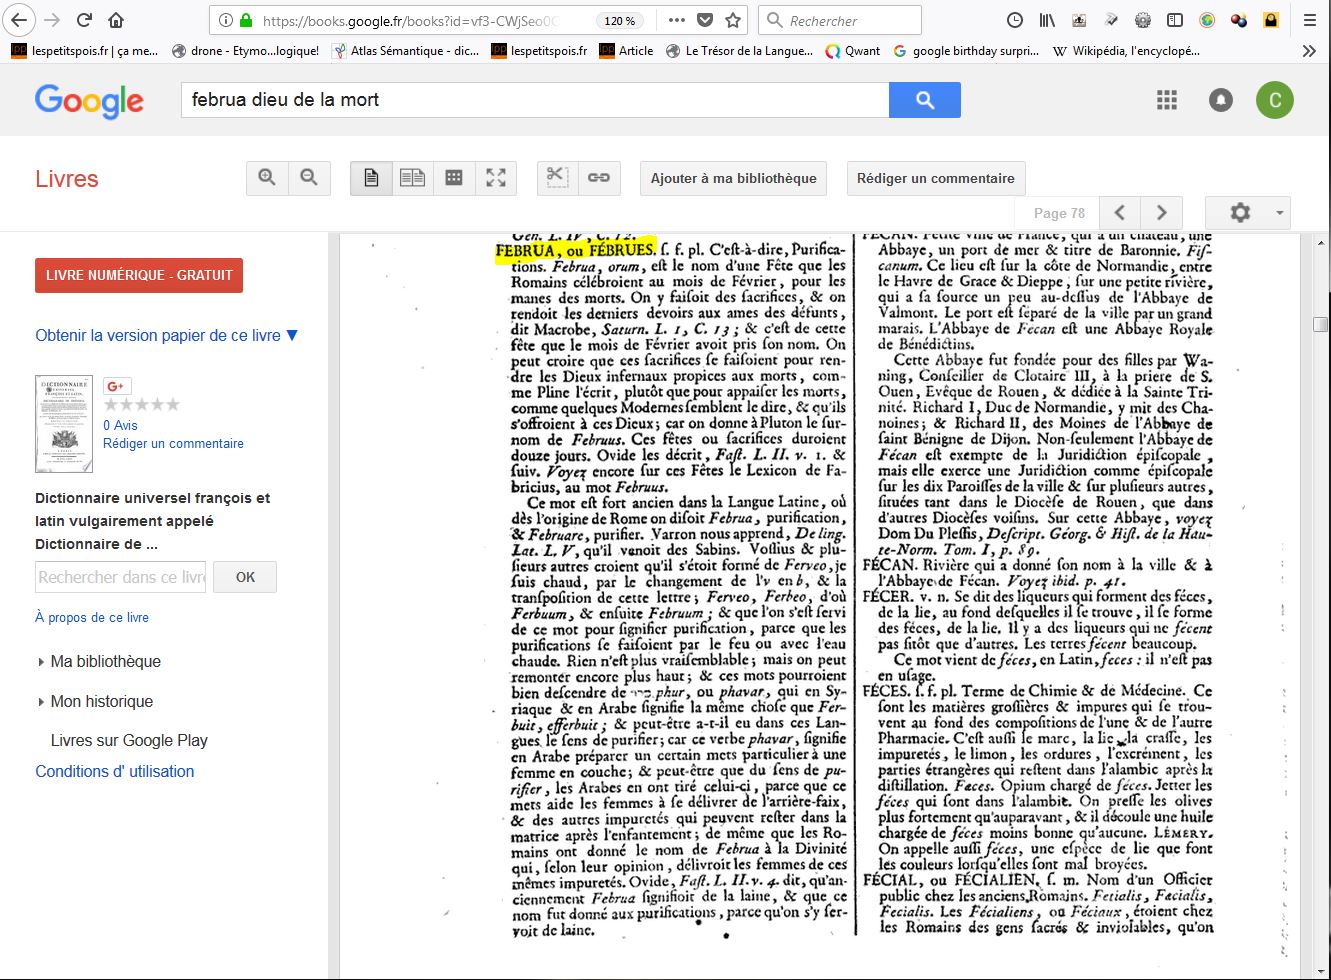
Task: Click the Rechercher dans ce livre field
Action: [120, 577]
